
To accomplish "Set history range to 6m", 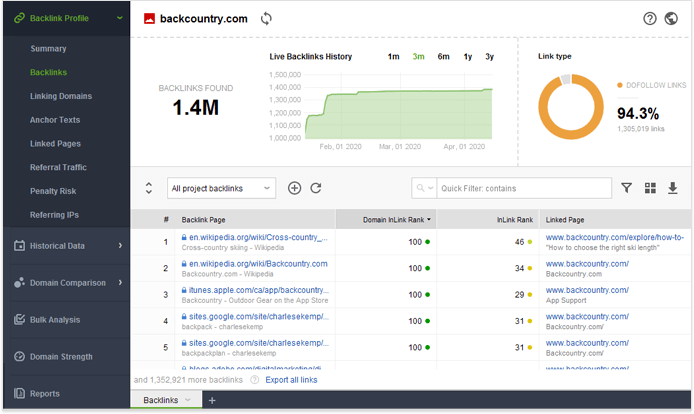I will tap(443, 57).
